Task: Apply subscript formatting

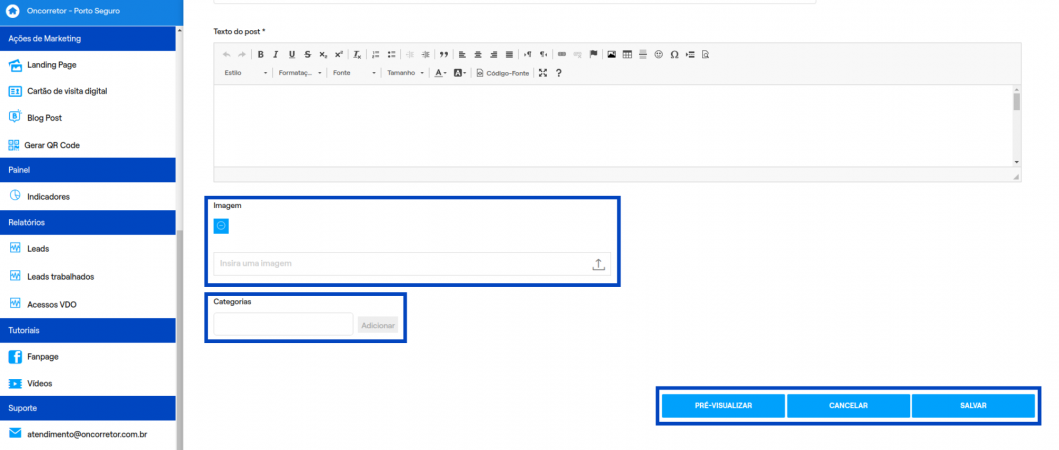Action: click(323, 55)
